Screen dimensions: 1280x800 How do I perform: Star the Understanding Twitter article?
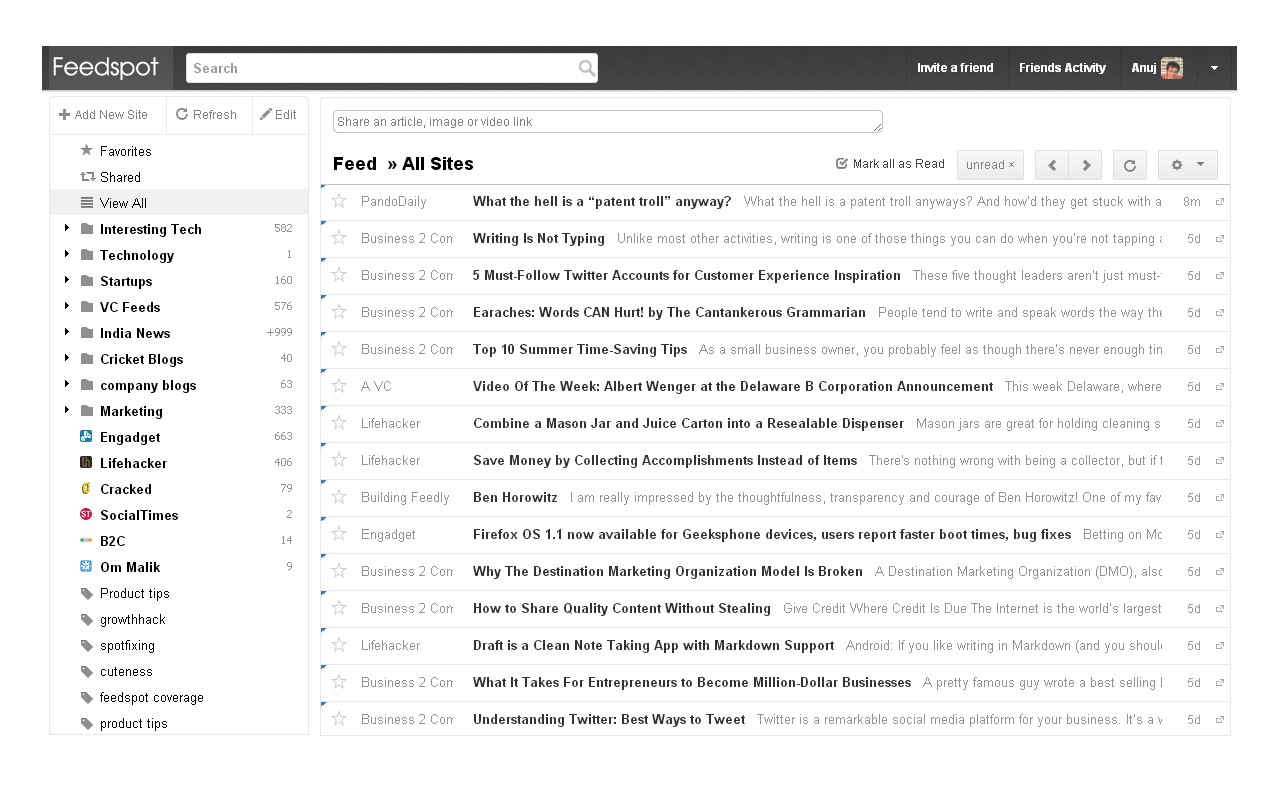(x=339, y=719)
